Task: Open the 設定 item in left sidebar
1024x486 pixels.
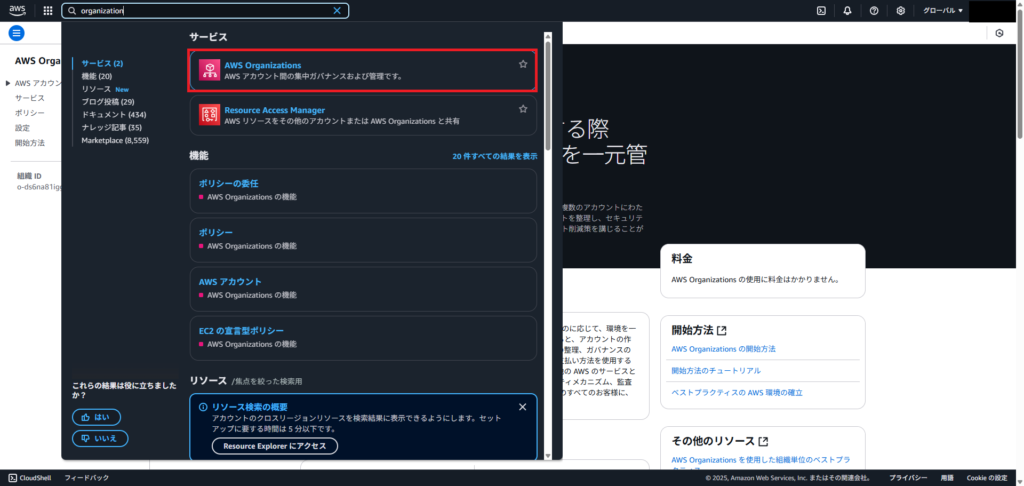Action: coord(22,128)
